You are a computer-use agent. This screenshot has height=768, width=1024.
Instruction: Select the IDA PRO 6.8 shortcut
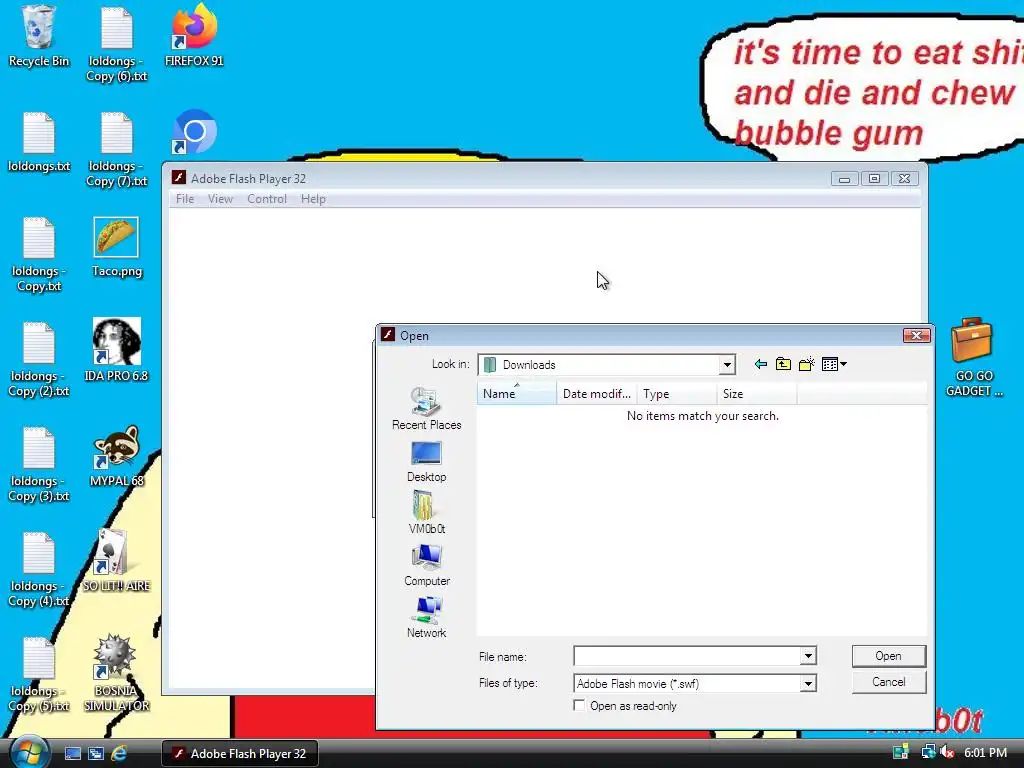pyautogui.click(x=116, y=351)
